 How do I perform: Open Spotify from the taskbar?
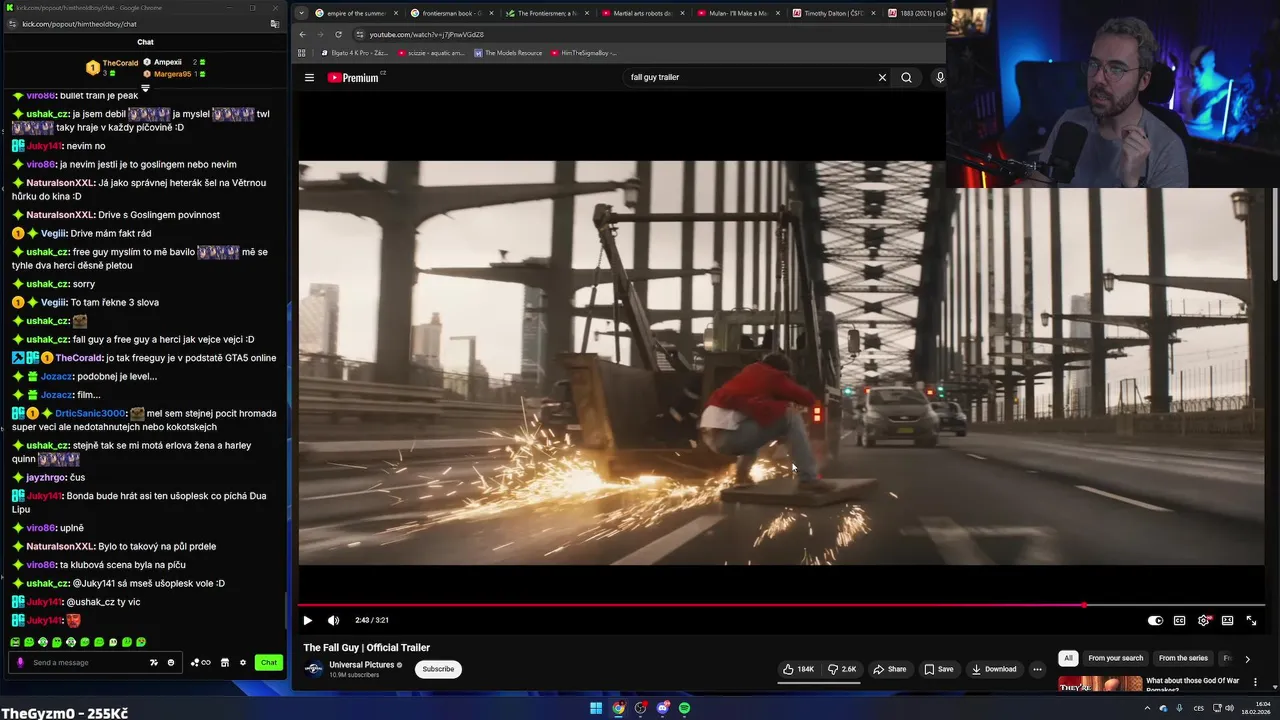pos(684,708)
